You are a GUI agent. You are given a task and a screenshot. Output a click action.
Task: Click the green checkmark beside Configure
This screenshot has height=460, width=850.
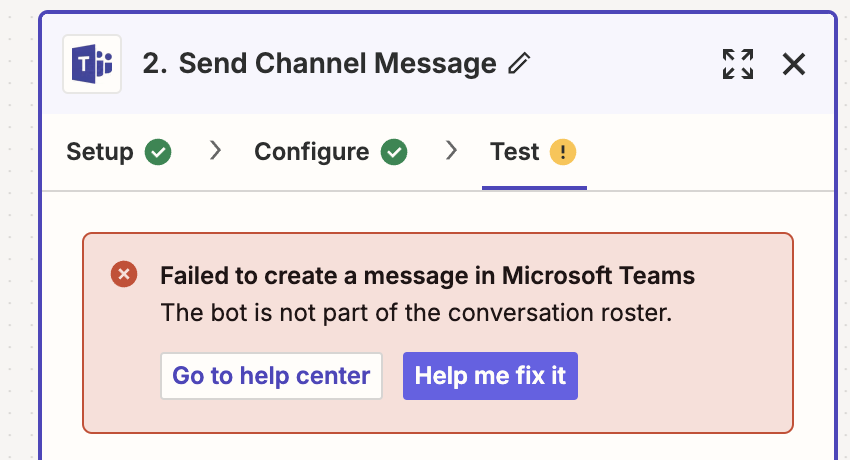(x=394, y=152)
